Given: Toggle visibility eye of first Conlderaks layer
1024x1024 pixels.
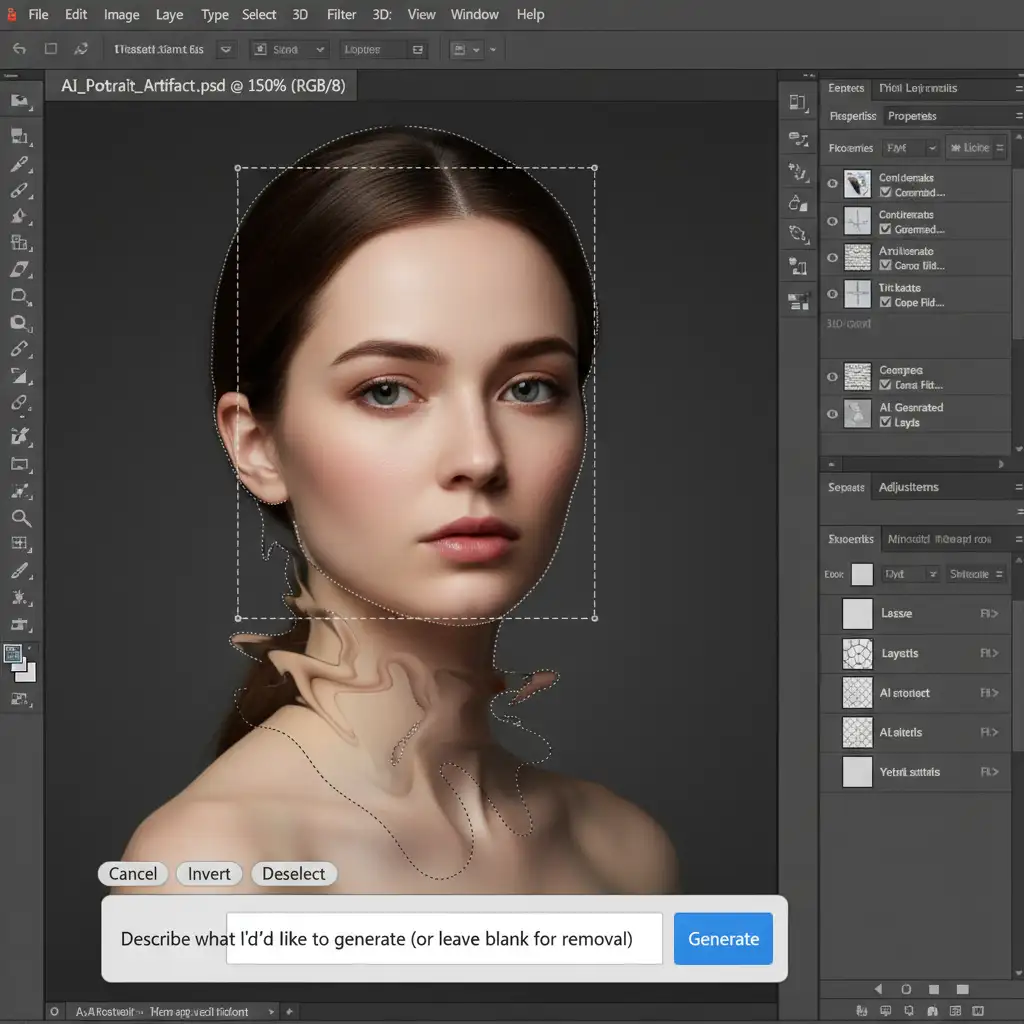Looking at the screenshot, I should click(x=832, y=184).
